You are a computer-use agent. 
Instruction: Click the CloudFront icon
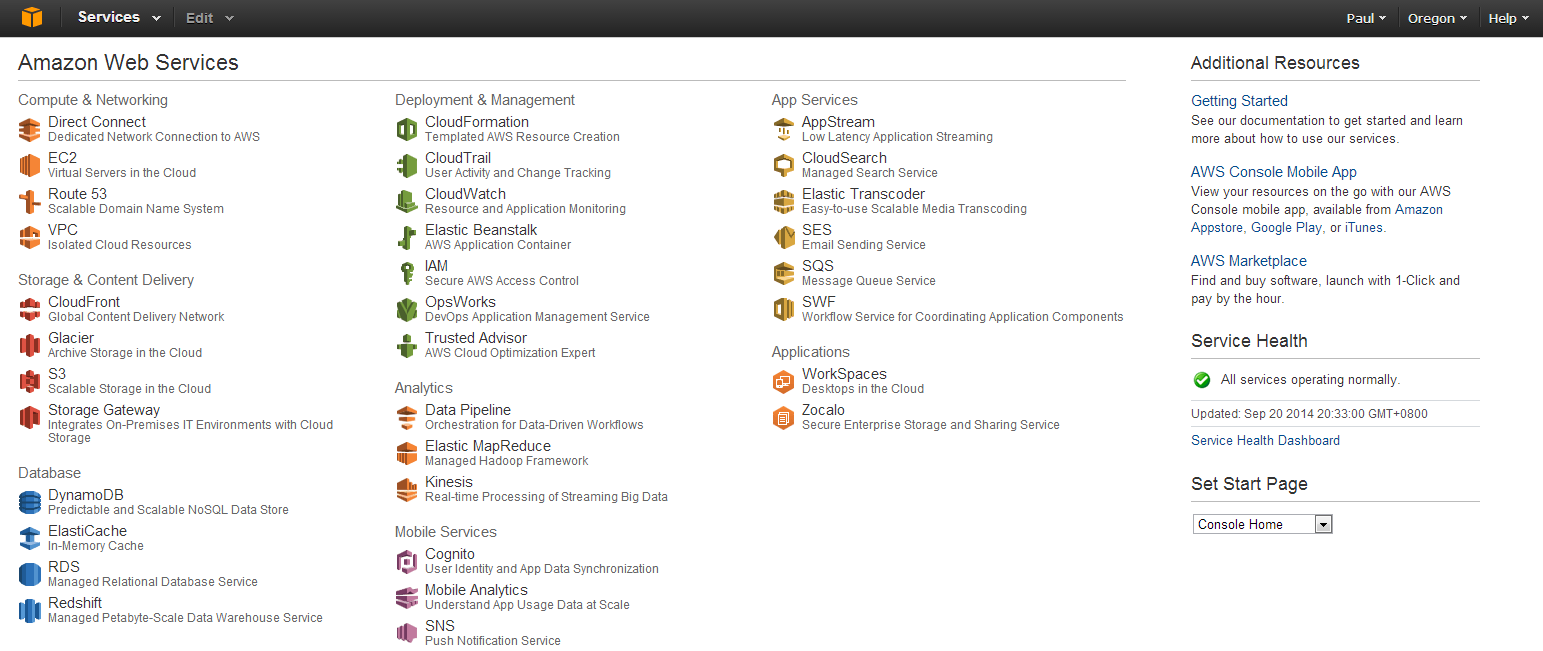pyautogui.click(x=30, y=310)
